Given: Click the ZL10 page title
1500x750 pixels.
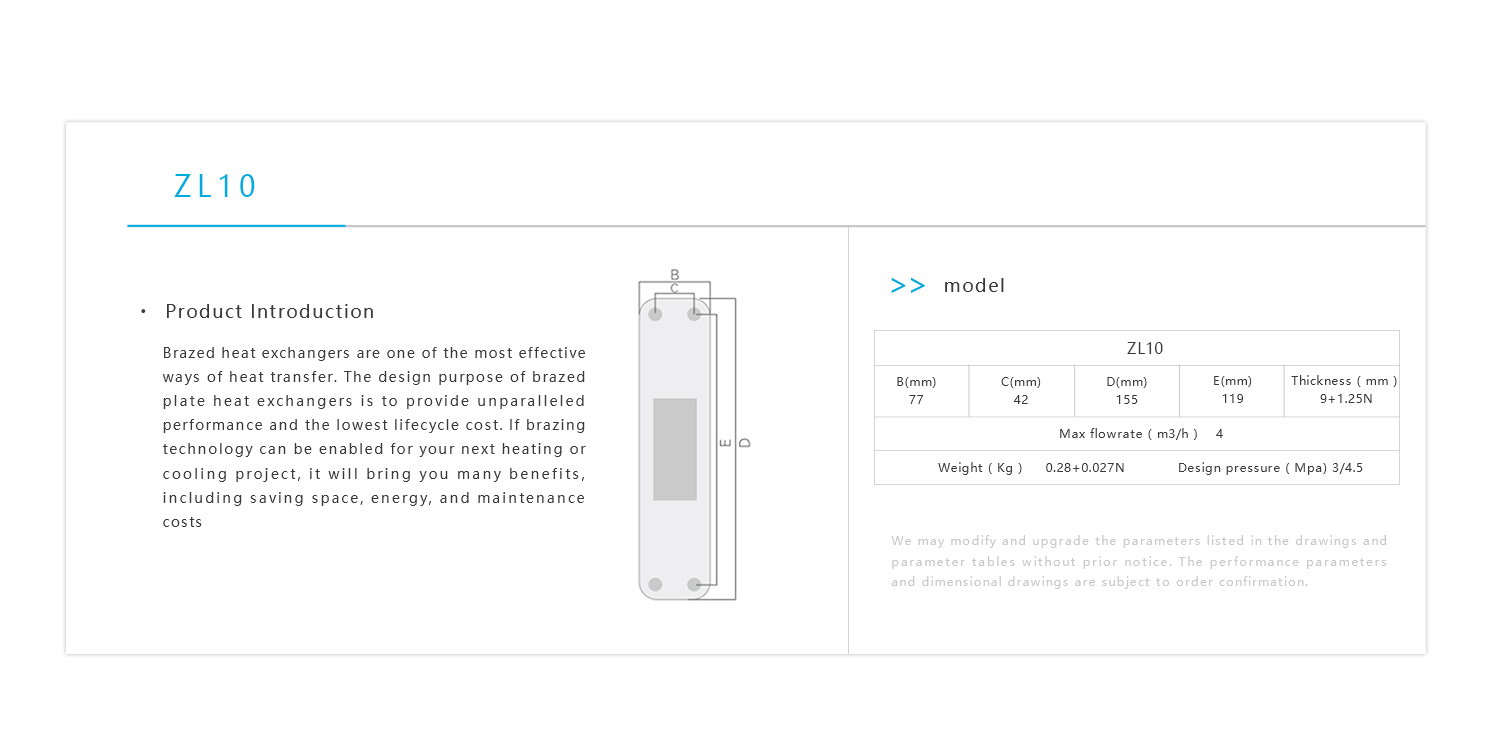Looking at the screenshot, I should point(216,186).
